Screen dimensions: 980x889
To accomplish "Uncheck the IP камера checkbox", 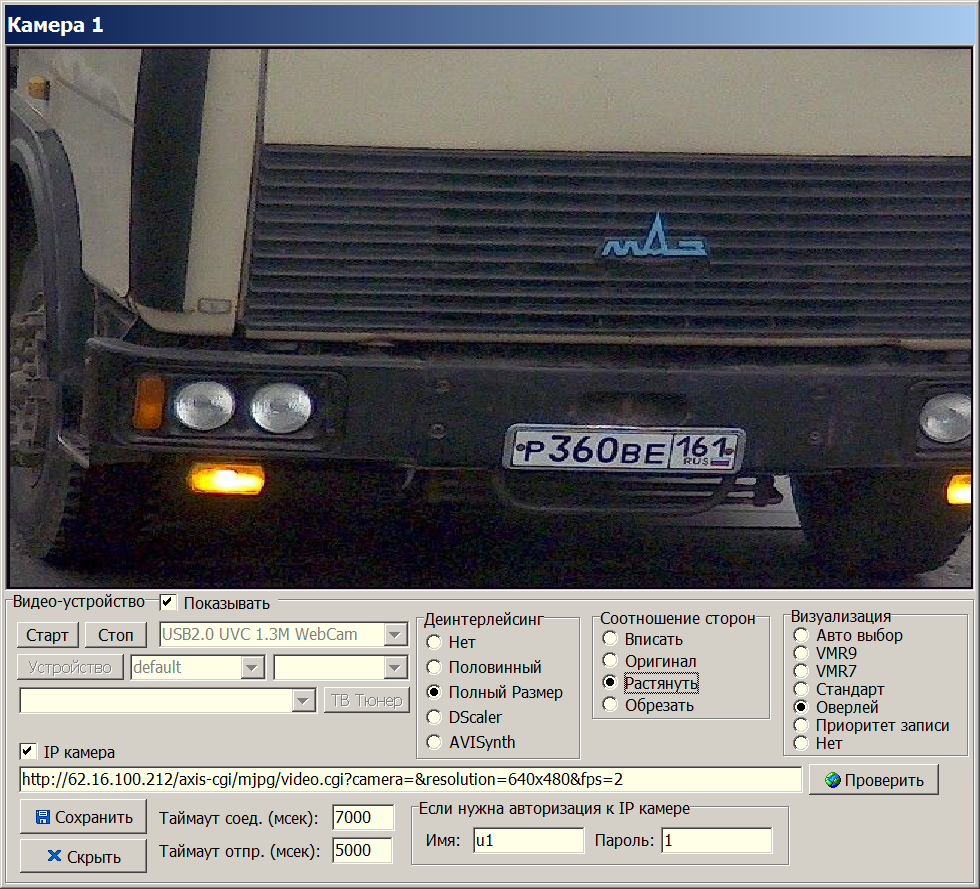I will coord(28,751).
